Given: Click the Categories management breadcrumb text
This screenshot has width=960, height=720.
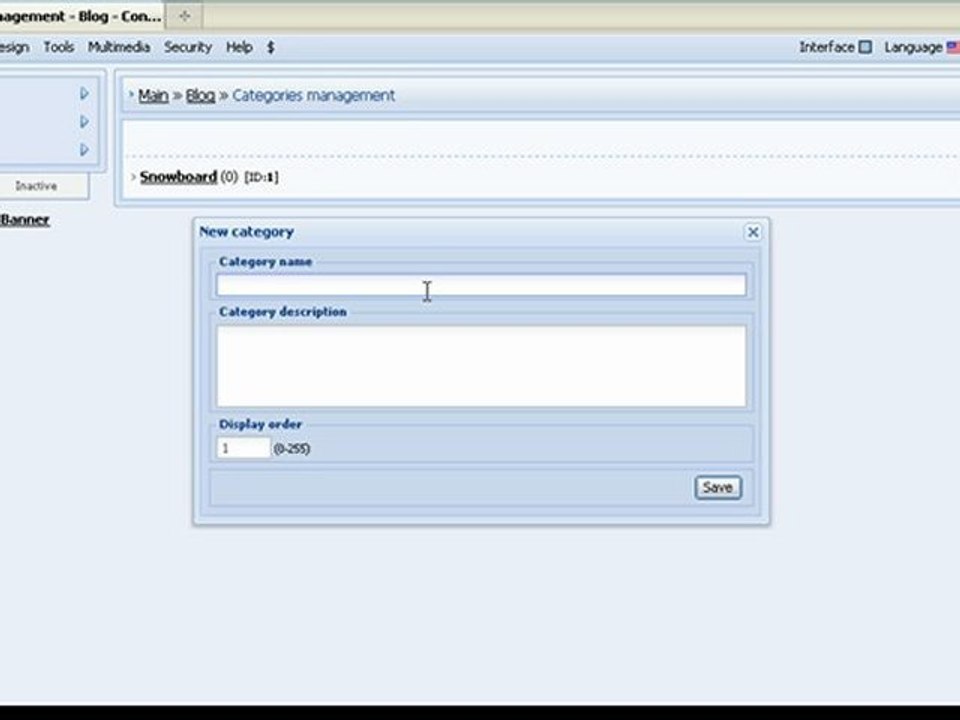Looking at the screenshot, I should click(x=313, y=96).
